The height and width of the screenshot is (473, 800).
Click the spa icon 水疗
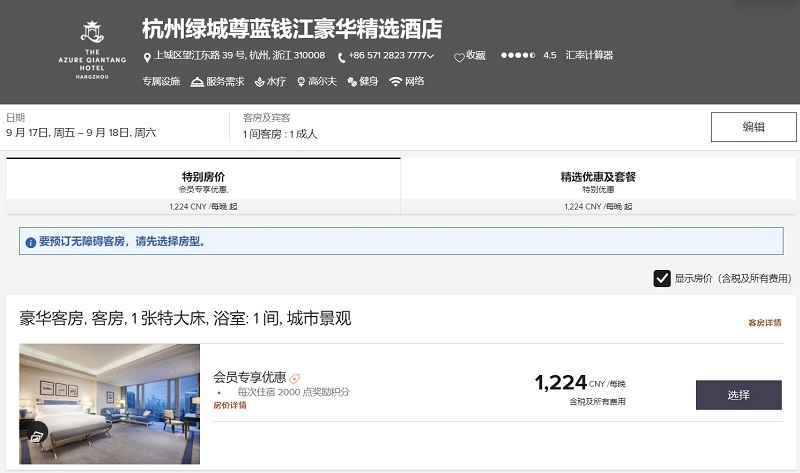pyautogui.click(x=259, y=82)
